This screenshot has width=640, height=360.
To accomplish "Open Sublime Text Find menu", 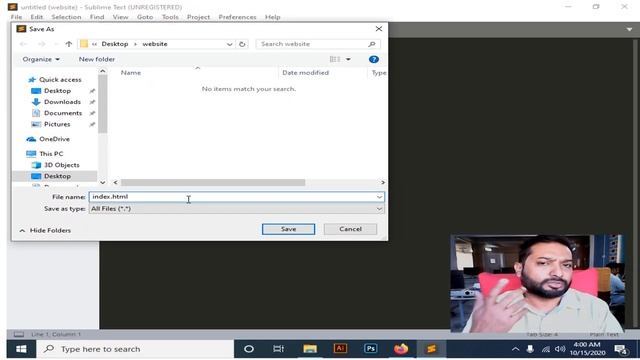I will 97,17.
